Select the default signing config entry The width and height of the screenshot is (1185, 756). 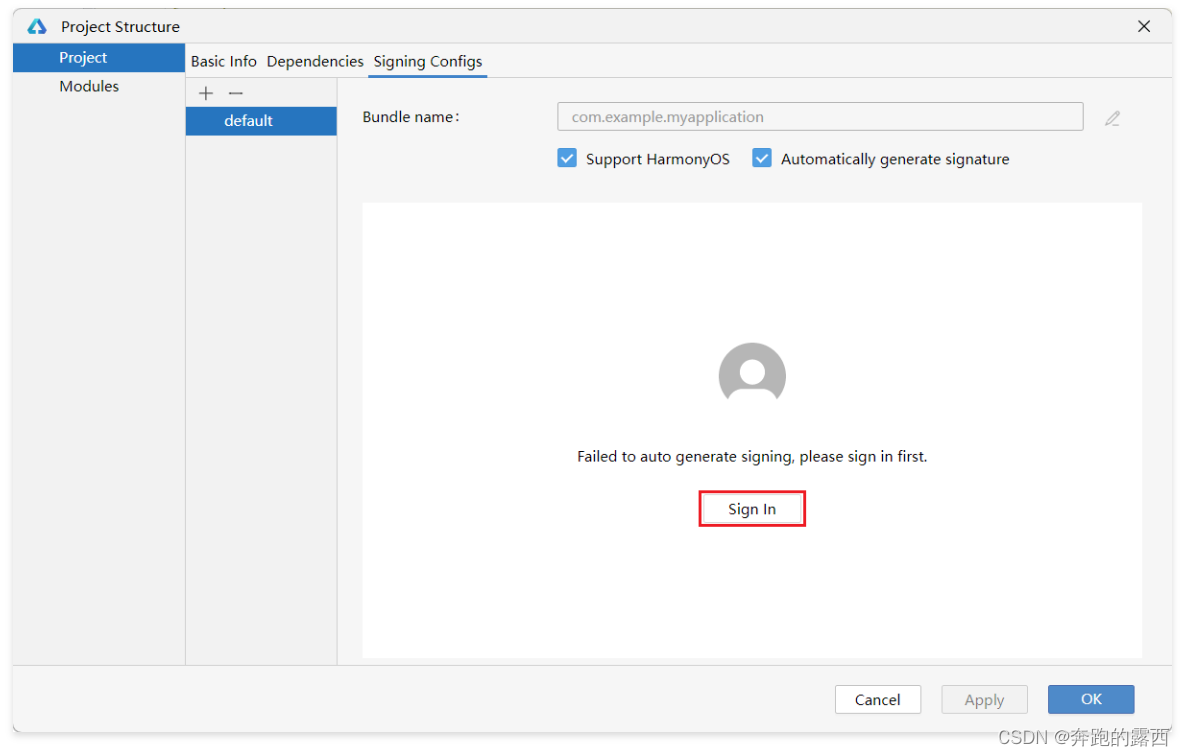pos(261,121)
